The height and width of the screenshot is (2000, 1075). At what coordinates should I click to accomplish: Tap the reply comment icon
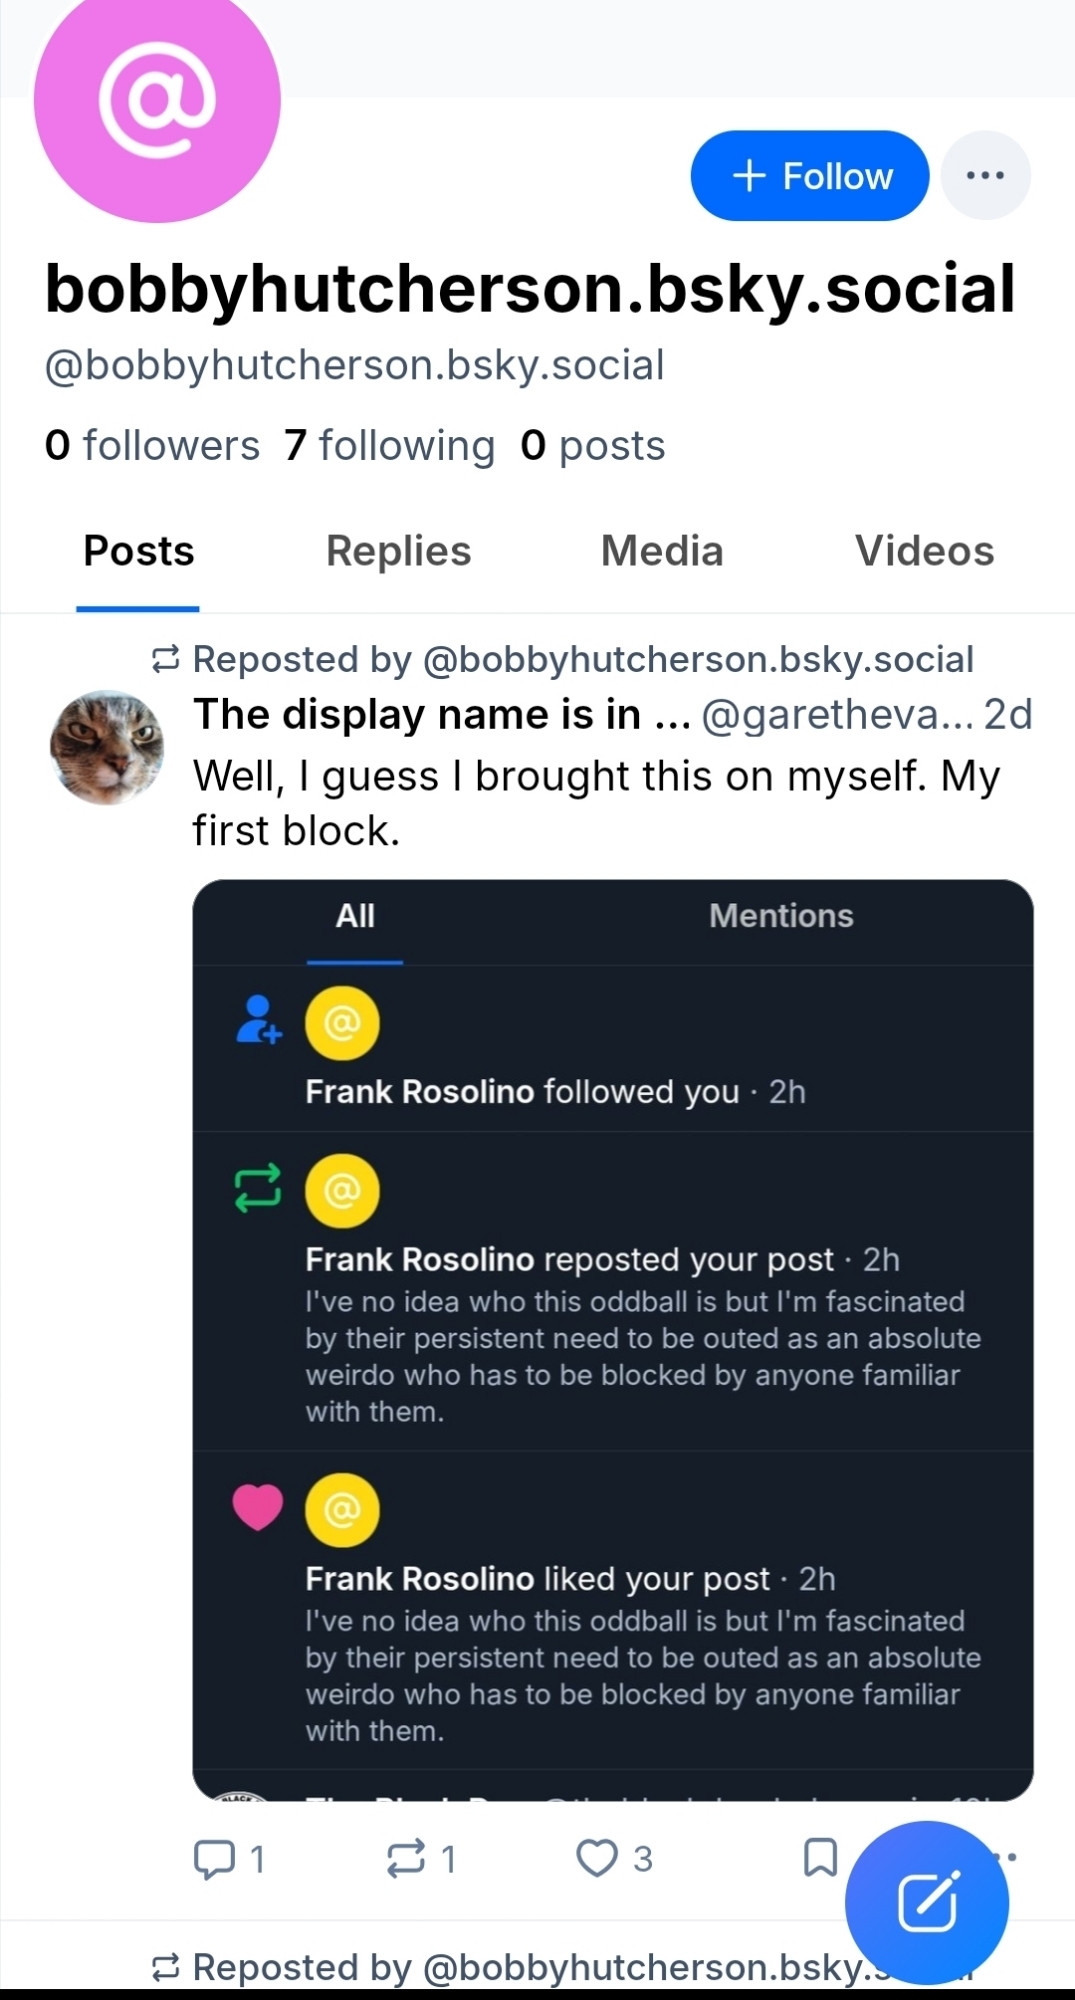213,1859
